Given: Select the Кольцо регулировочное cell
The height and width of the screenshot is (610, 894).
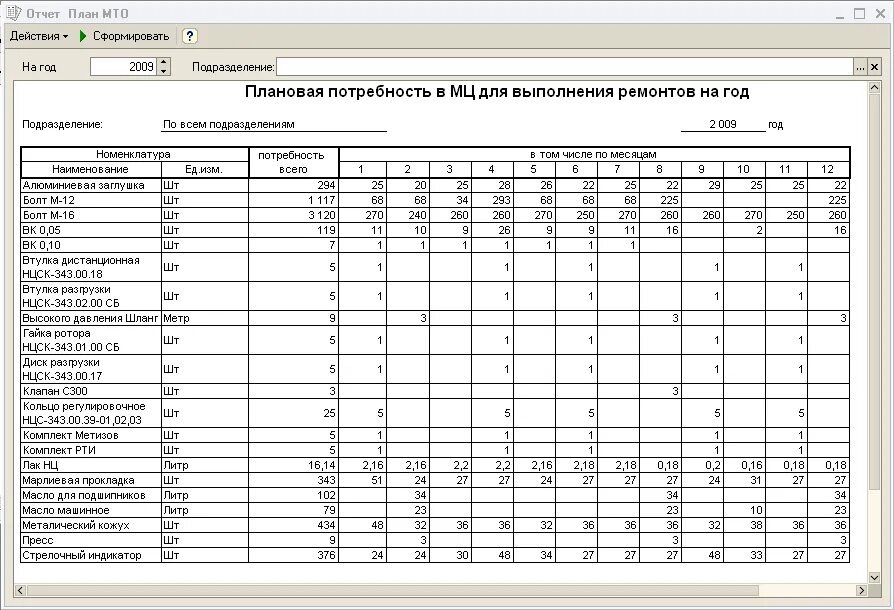Looking at the screenshot, I should (91, 413).
